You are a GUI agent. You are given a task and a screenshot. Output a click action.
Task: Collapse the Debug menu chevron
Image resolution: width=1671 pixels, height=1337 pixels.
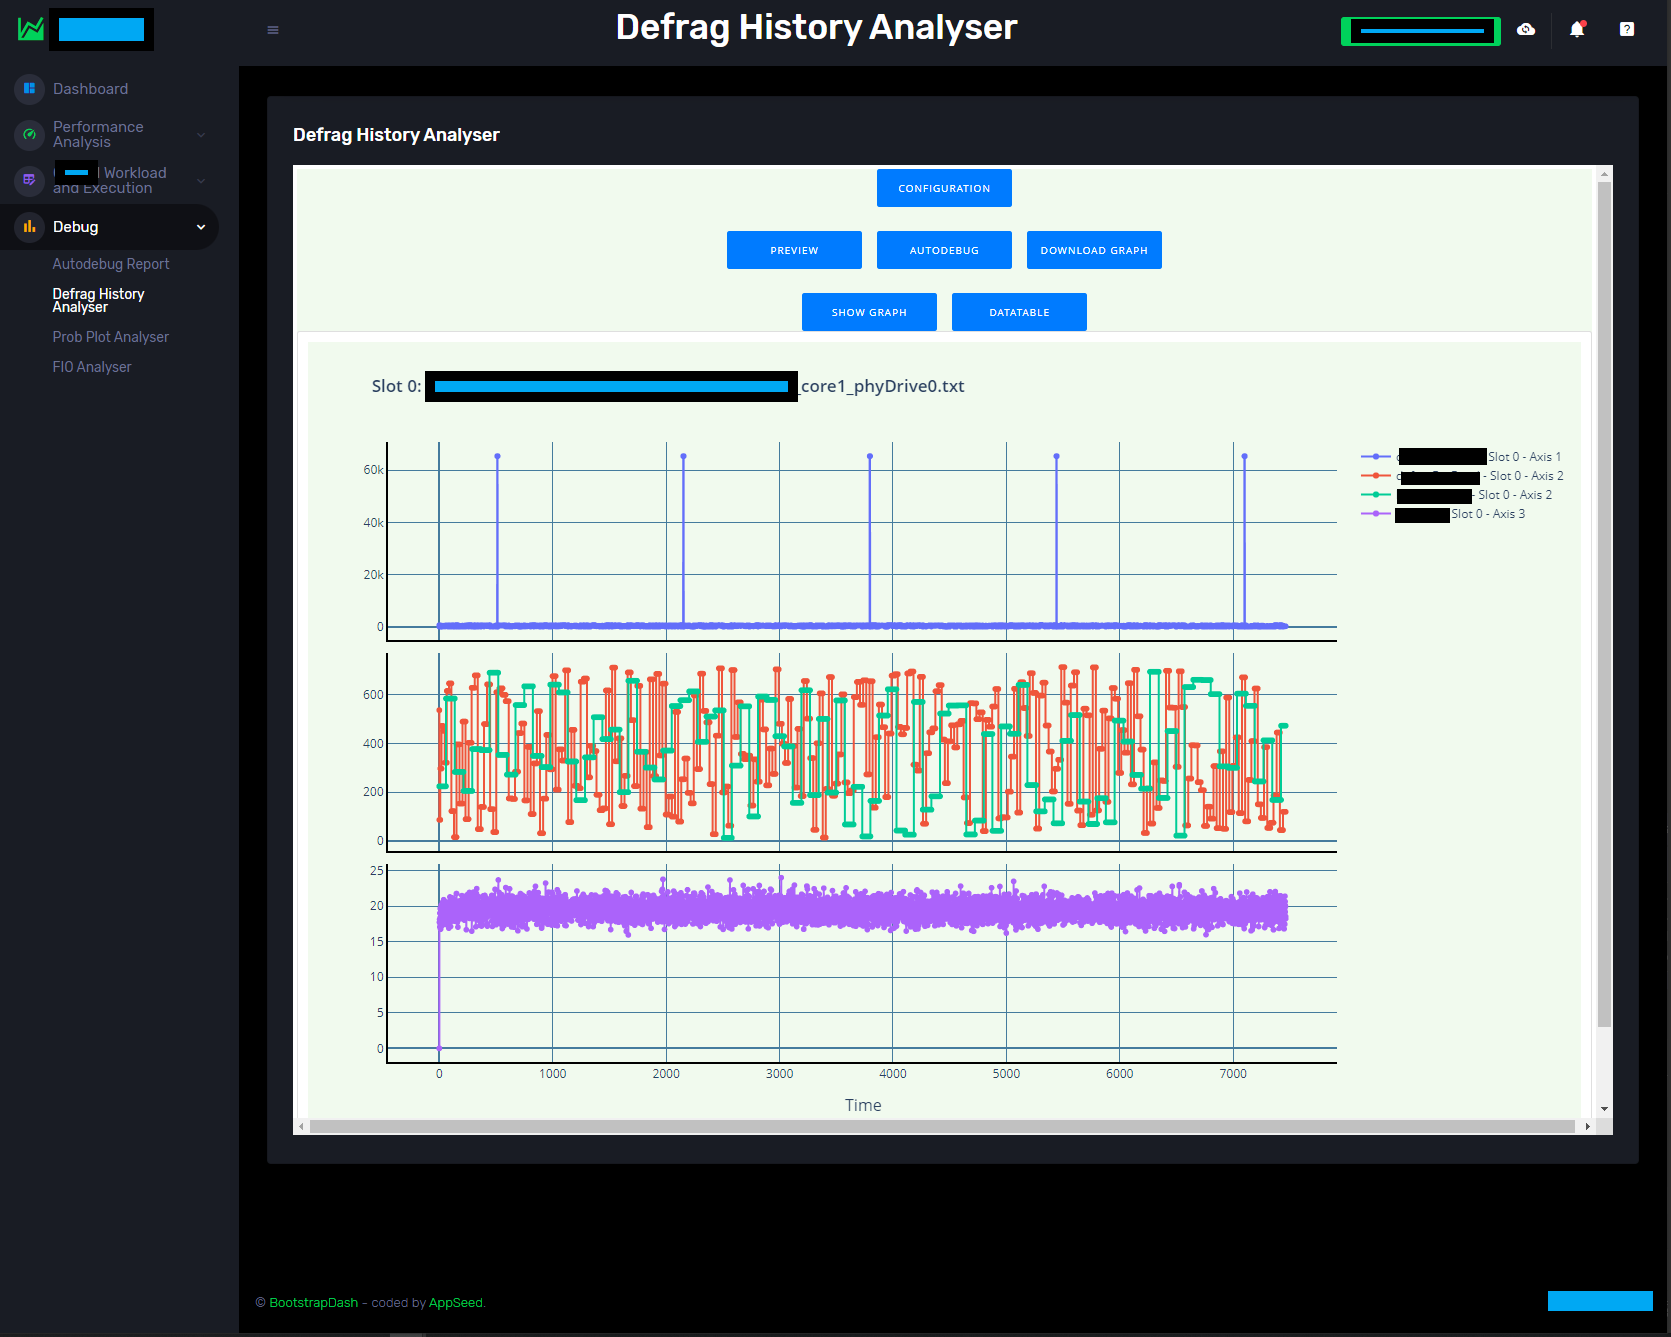tap(201, 227)
